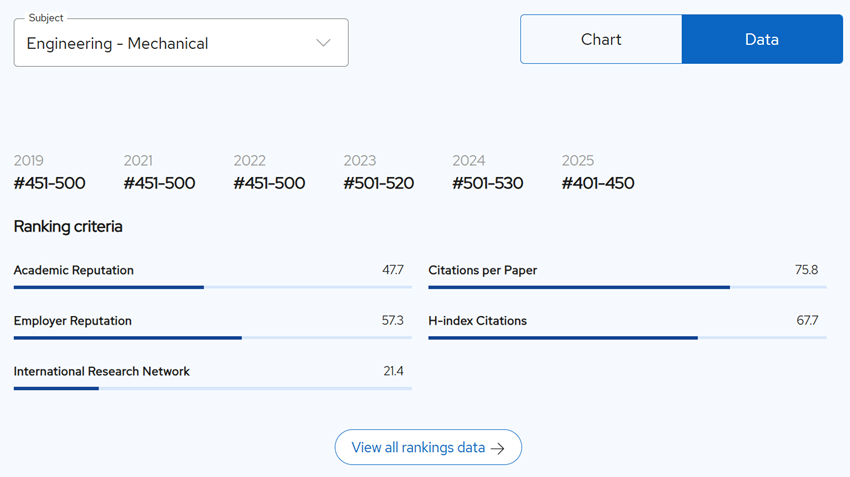This screenshot has width=850, height=477.
Task: Open the Subject dropdown chevron
Action: pos(323,43)
